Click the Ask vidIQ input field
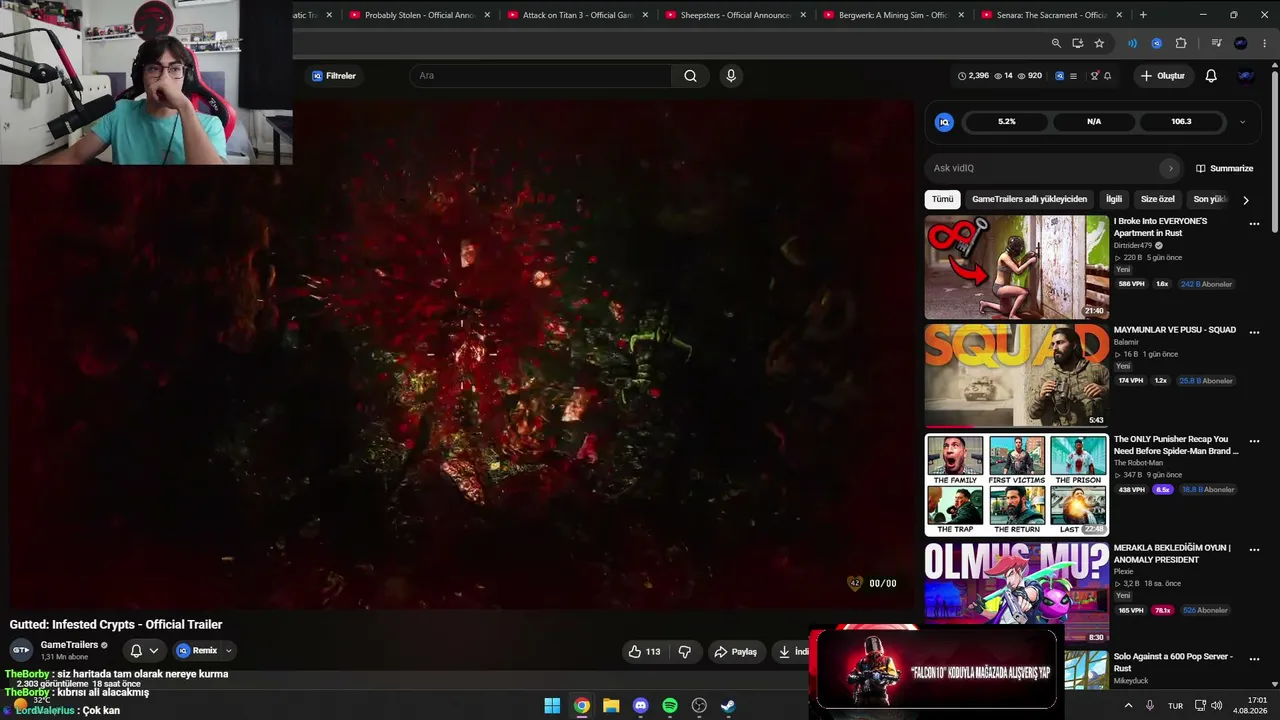The height and width of the screenshot is (720, 1280). (x=1043, y=168)
